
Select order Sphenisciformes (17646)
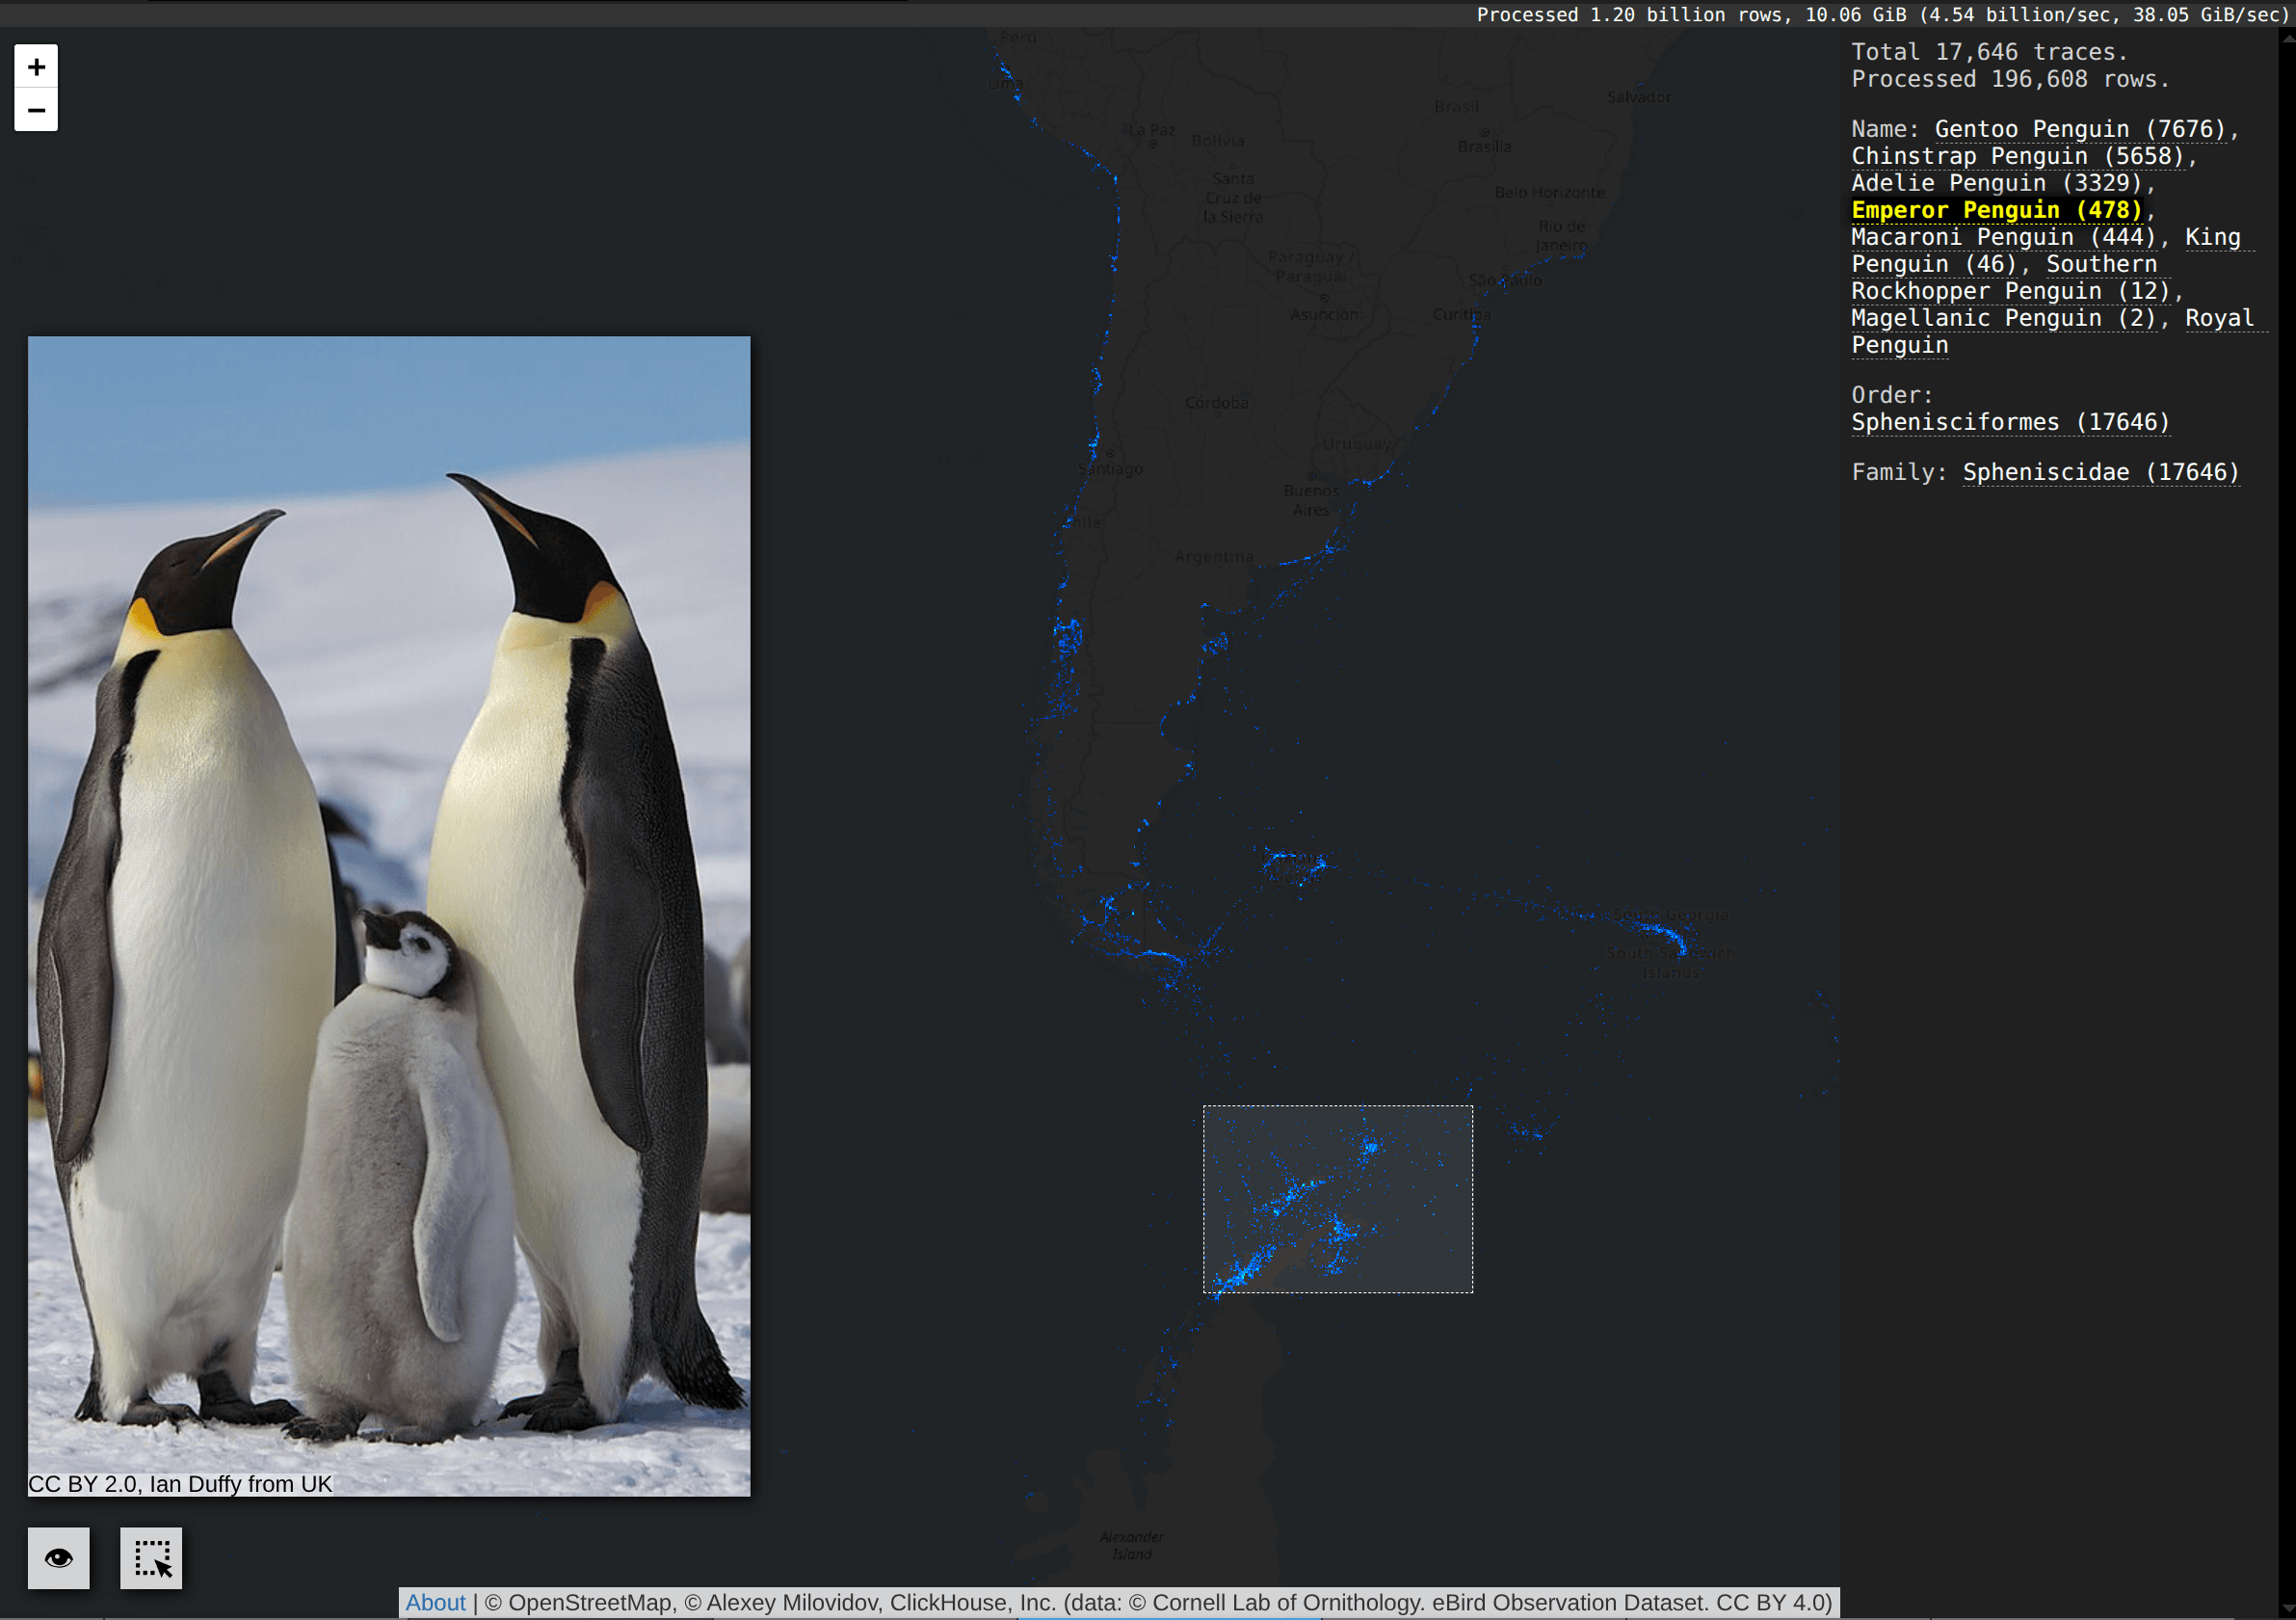[x=2009, y=422]
